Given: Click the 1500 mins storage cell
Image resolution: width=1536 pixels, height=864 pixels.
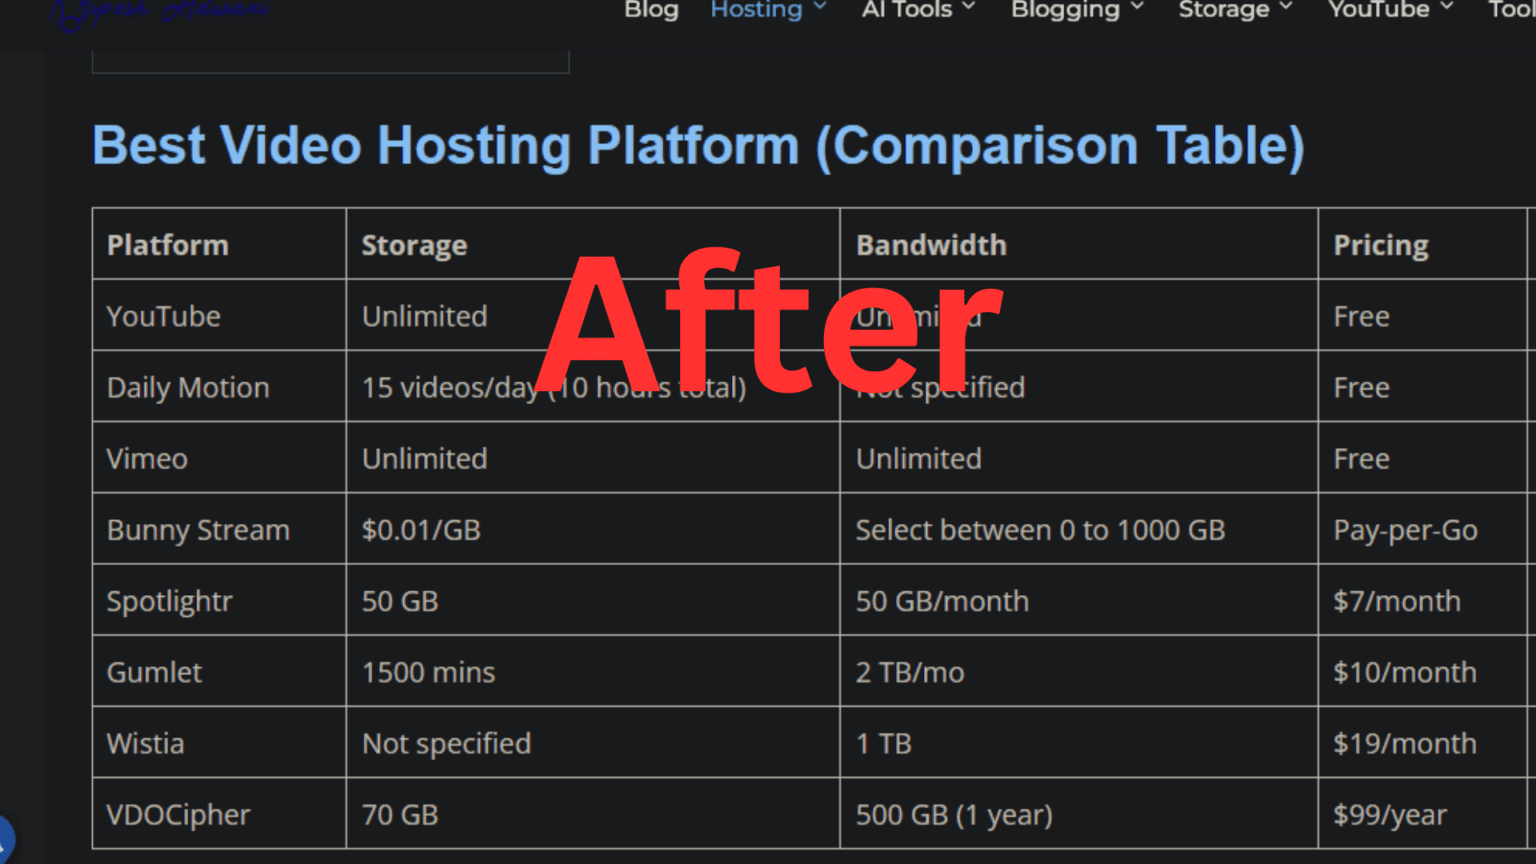Looking at the screenshot, I should coord(593,671).
